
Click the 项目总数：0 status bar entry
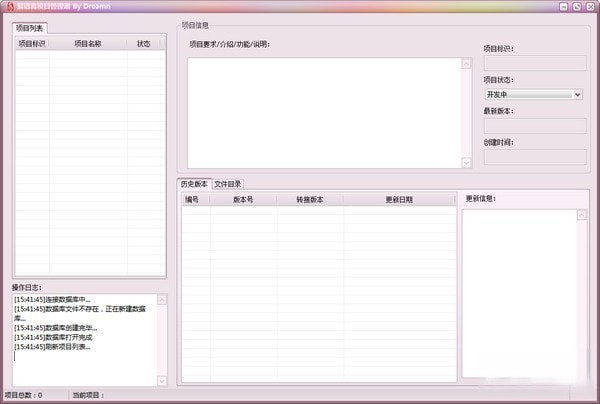pyautogui.click(x=23, y=395)
